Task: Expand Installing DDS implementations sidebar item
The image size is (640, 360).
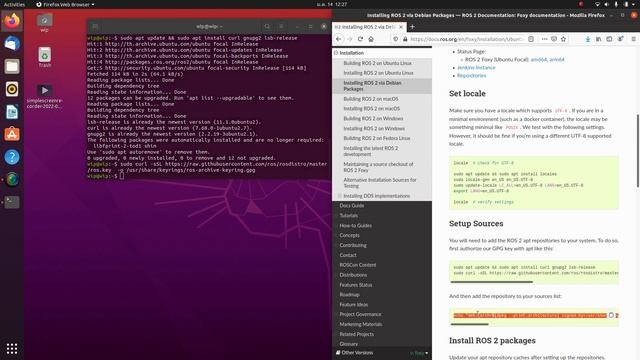Action: (340, 196)
